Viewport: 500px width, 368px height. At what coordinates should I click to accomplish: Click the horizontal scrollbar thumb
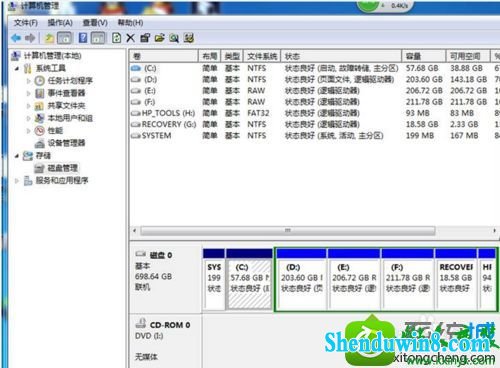pos(288,231)
